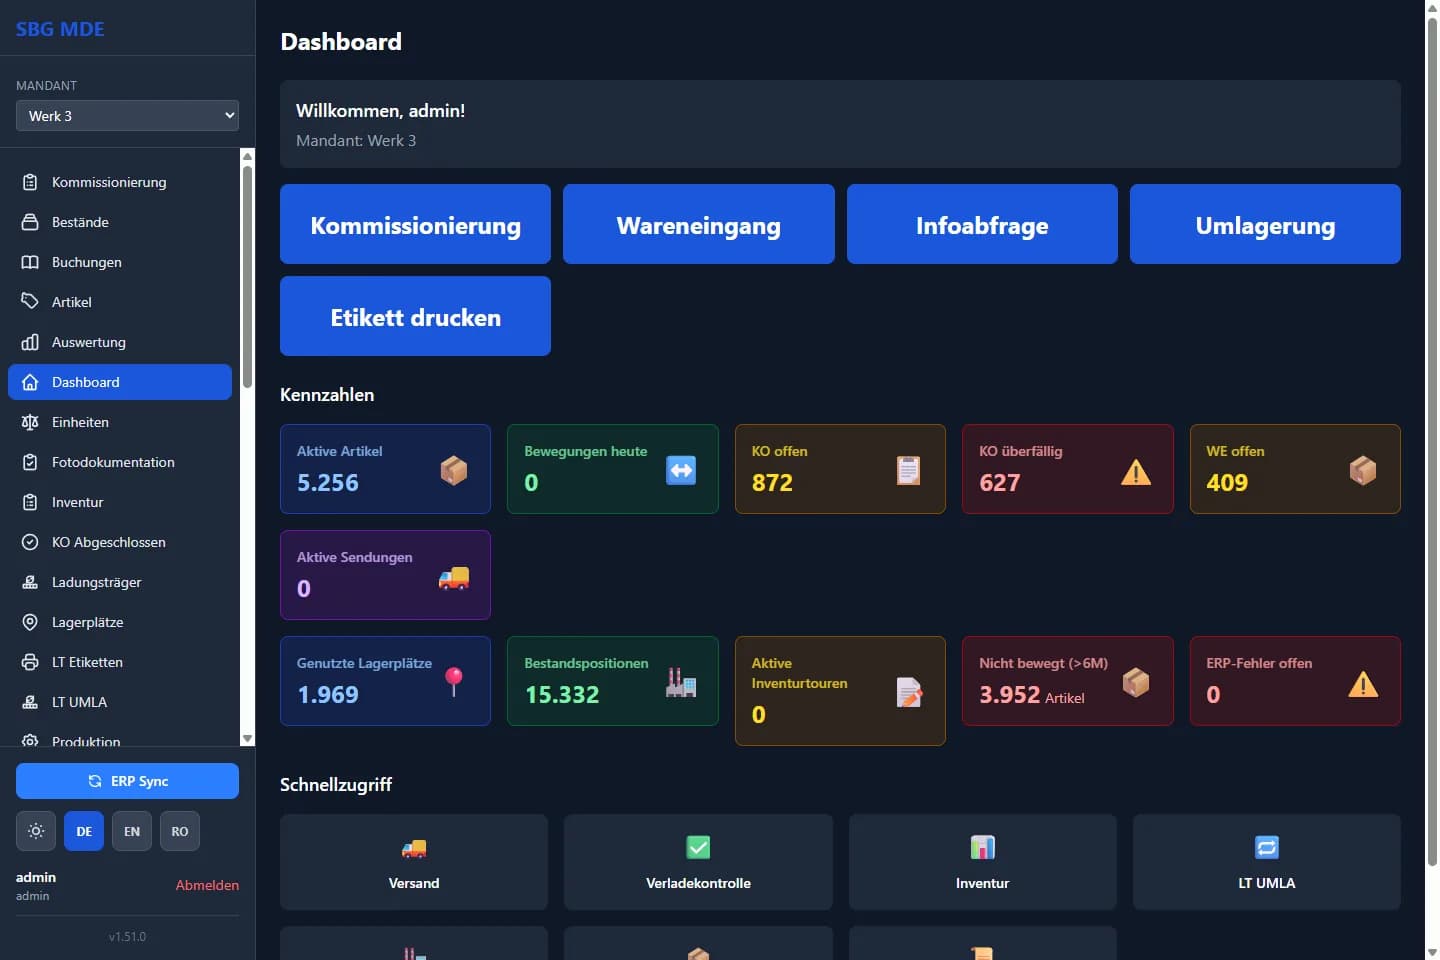The width and height of the screenshot is (1440, 960).
Task: Click the value 872 on KO offen
Action: coord(772,482)
